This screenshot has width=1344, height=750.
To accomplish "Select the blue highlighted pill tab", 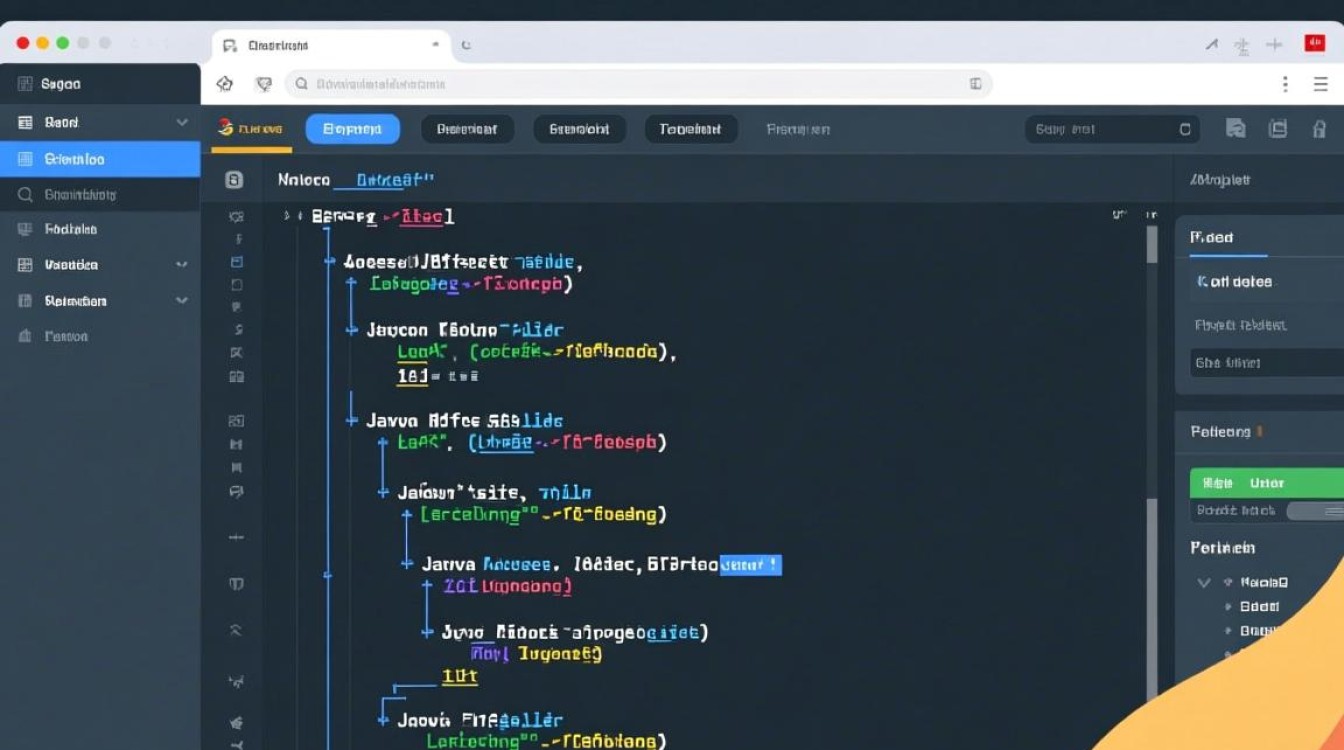I will point(352,129).
